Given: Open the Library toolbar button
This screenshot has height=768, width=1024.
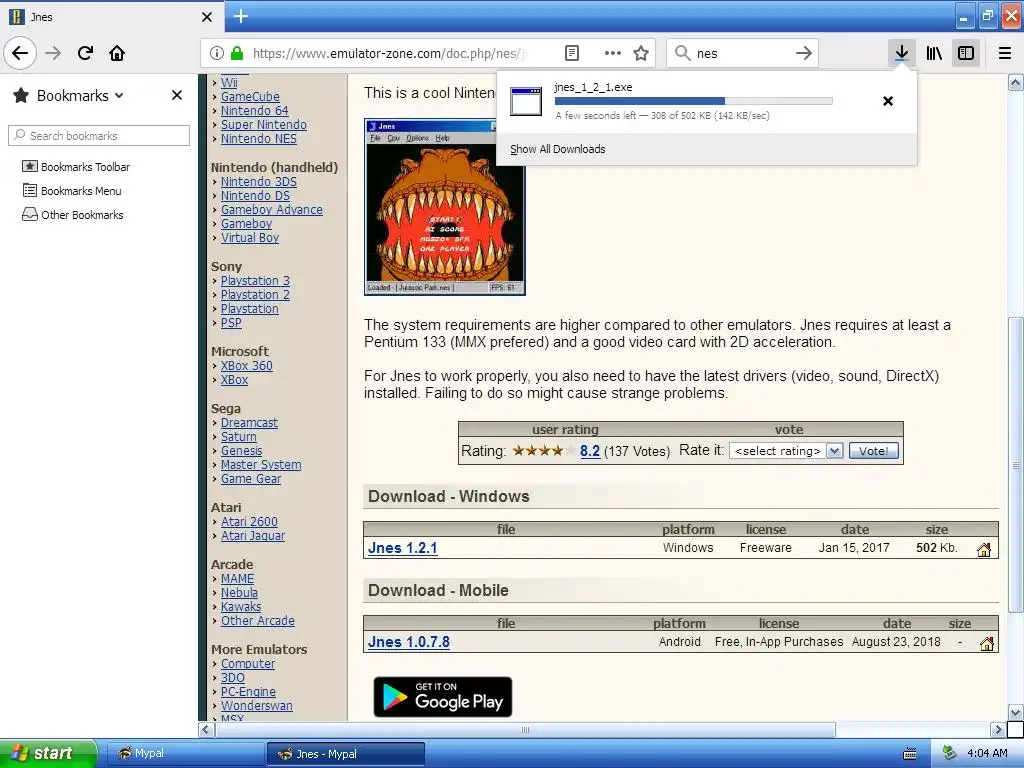Looking at the screenshot, I should click(x=934, y=53).
